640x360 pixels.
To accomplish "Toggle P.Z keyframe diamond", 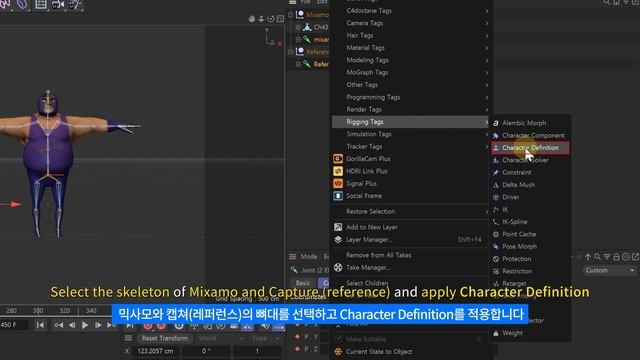I will click(x=297, y=349).
